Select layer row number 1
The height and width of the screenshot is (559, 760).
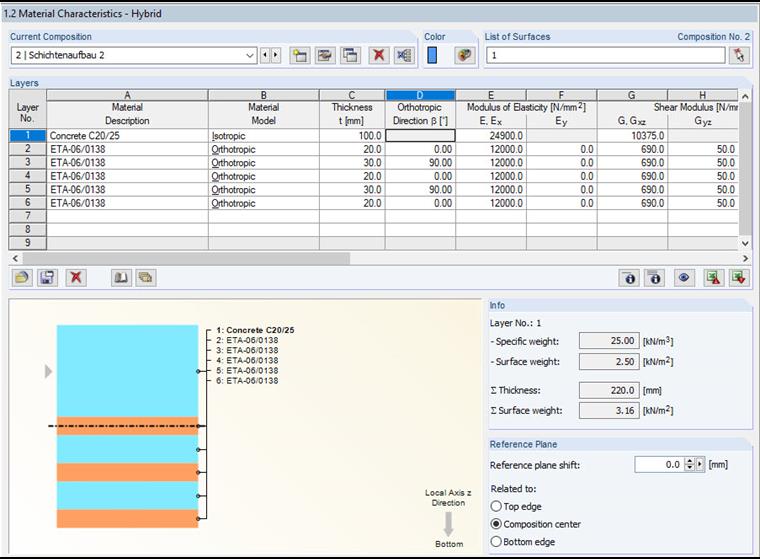click(x=28, y=136)
